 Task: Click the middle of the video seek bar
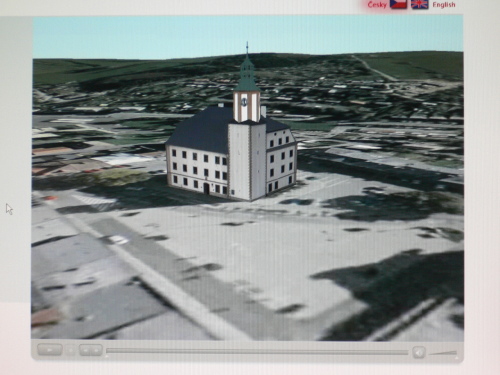[x=257, y=351]
